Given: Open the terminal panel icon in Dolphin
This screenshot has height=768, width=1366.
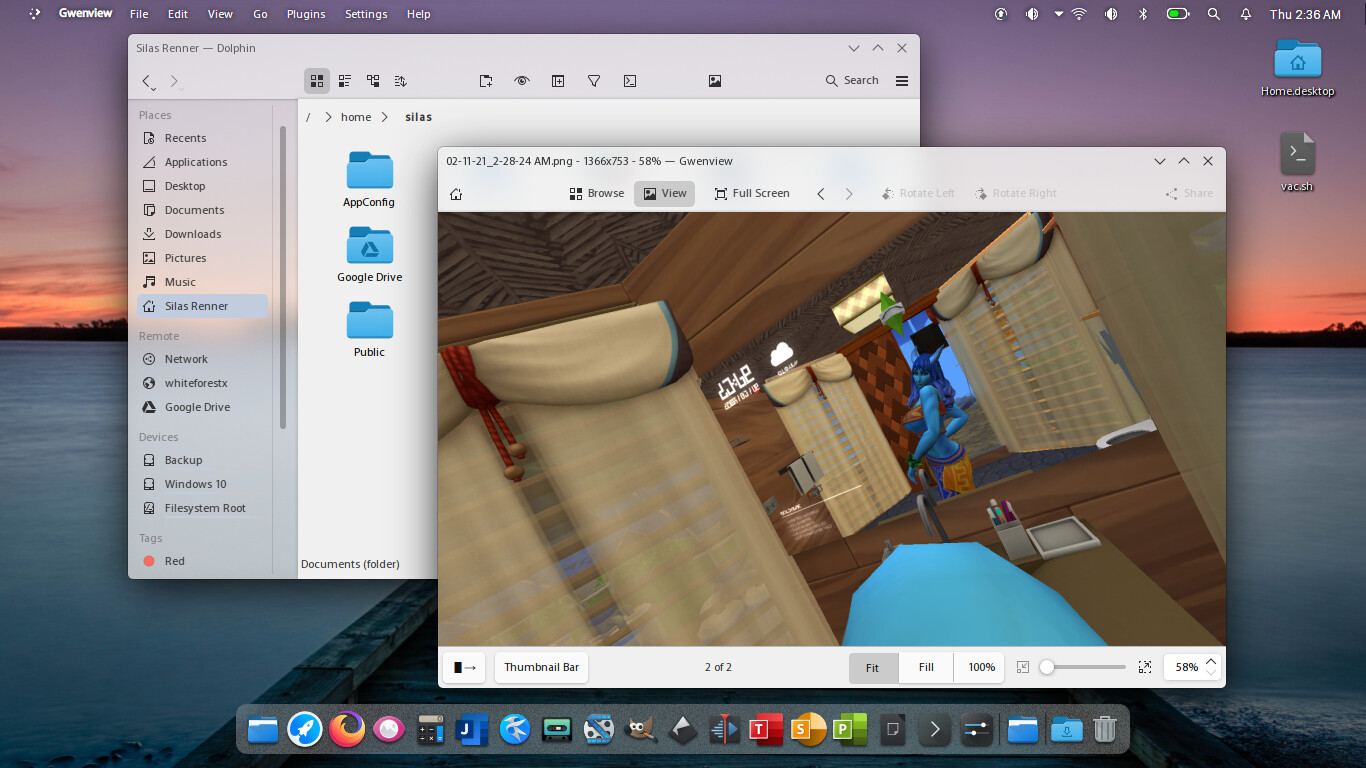Looking at the screenshot, I should [x=630, y=81].
